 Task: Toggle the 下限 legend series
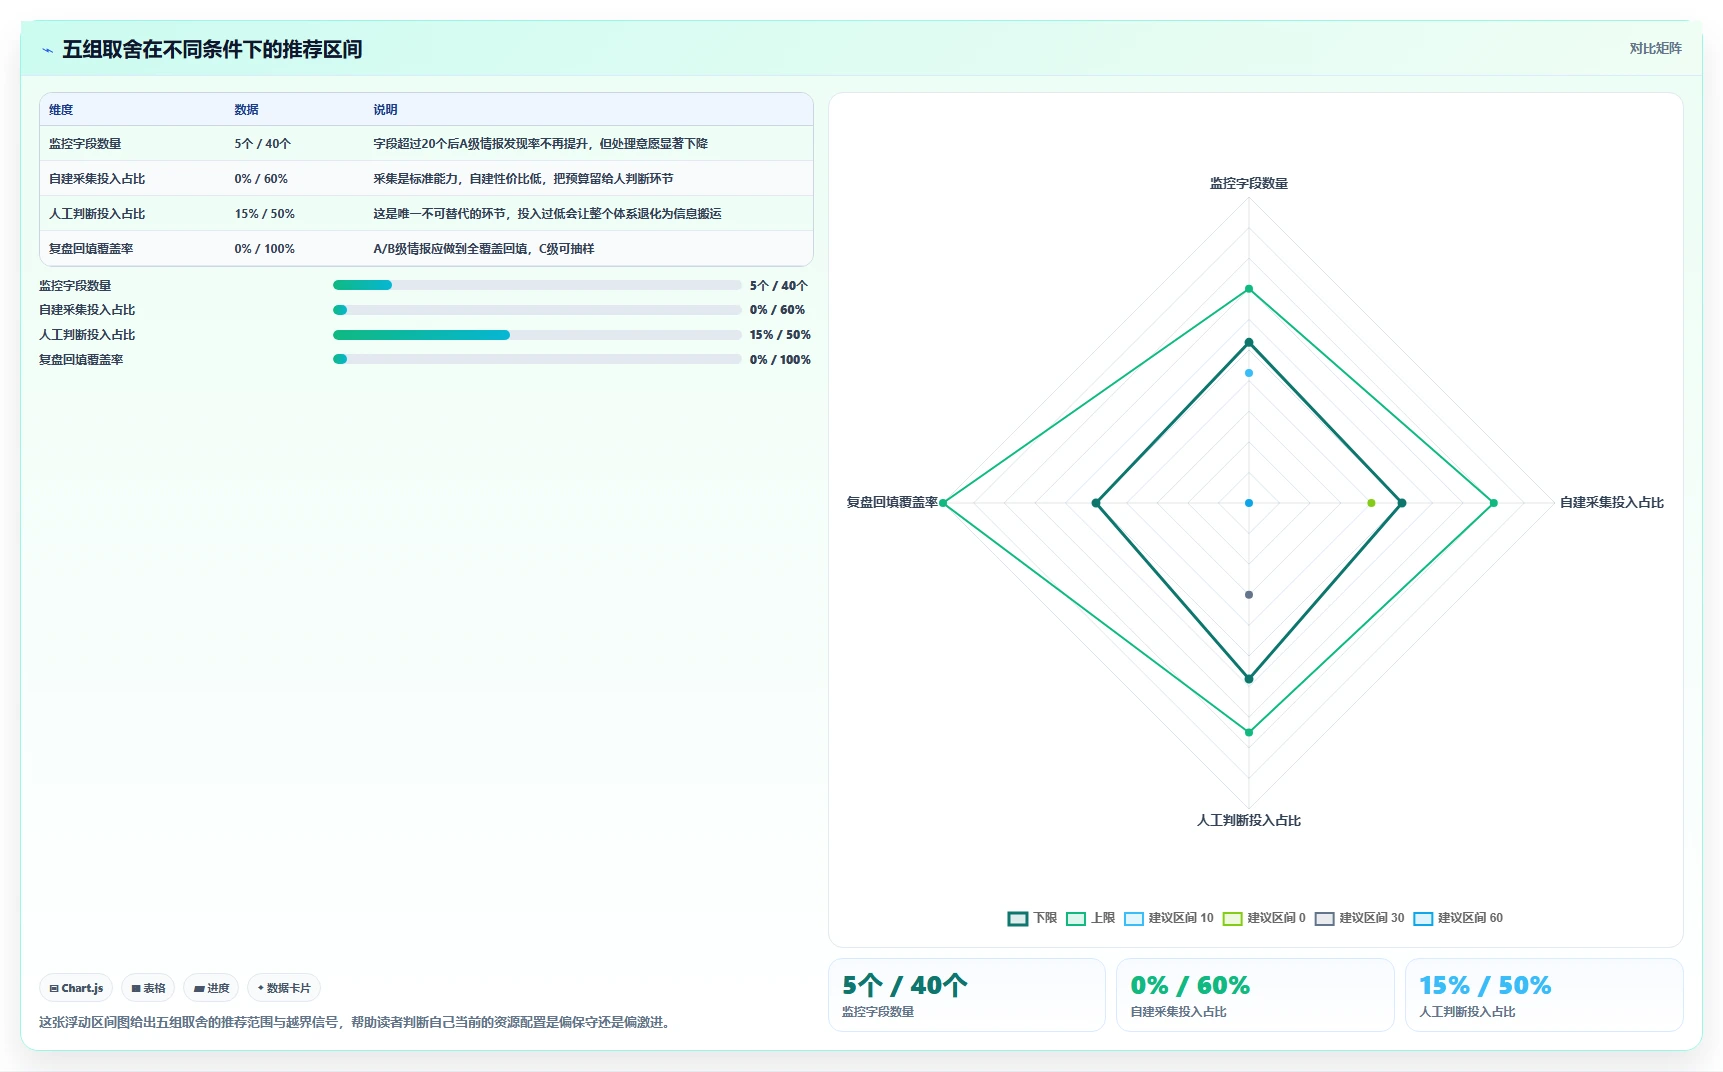pyautogui.click(x=1032, y=918)
